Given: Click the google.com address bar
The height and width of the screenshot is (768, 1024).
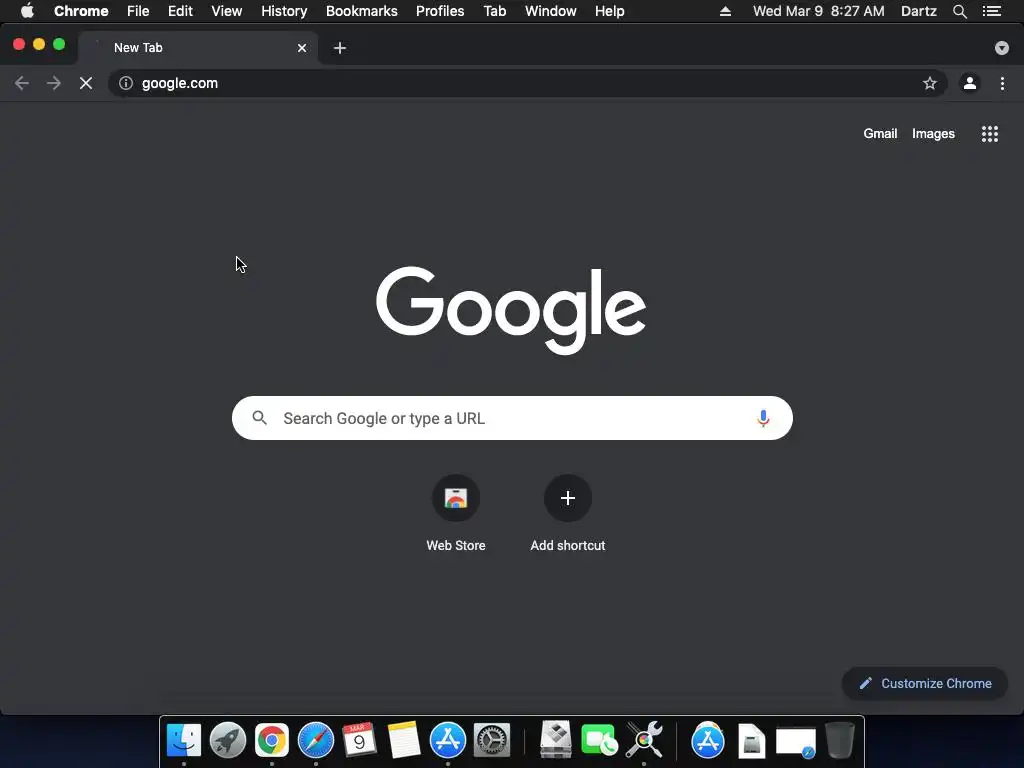Looking at the screenshot, I should coord(528,84).
